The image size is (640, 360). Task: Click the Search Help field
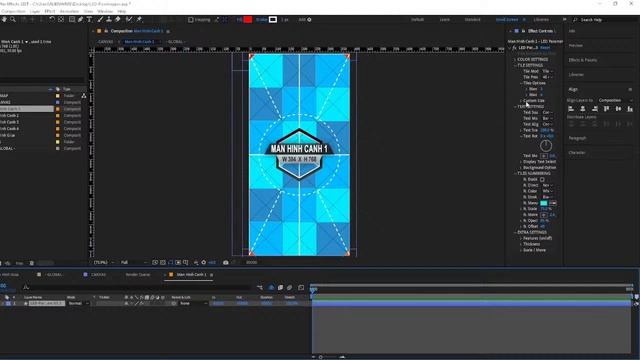[605, 20]
